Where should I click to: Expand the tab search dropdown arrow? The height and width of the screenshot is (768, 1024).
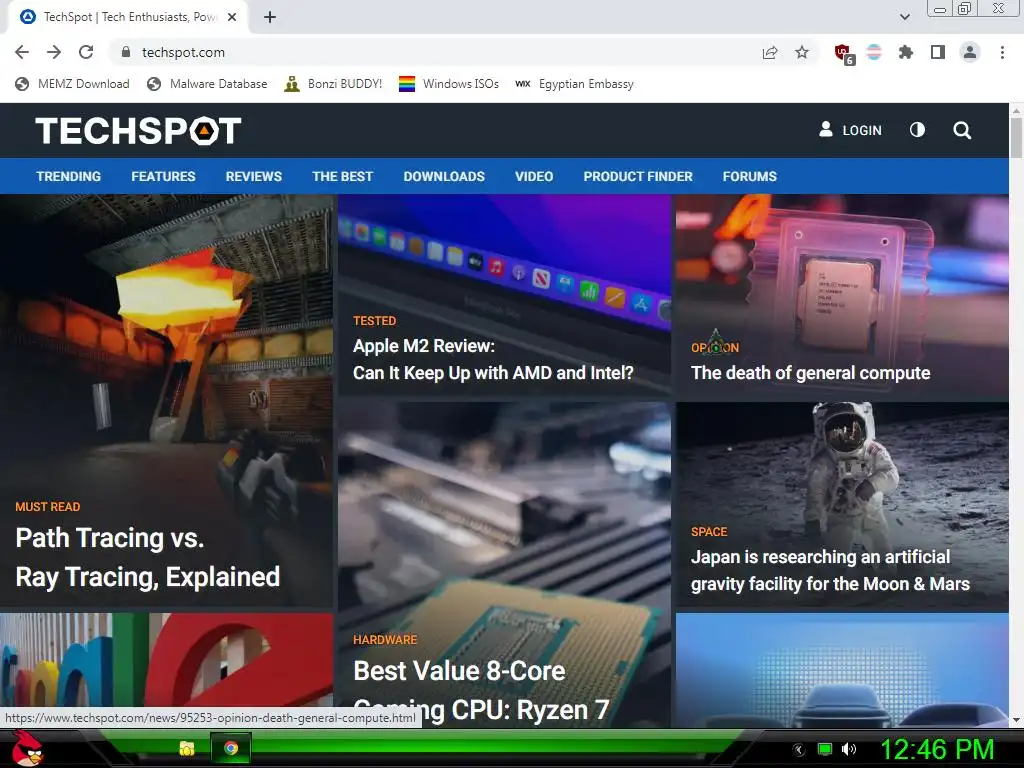pos(904,17)
